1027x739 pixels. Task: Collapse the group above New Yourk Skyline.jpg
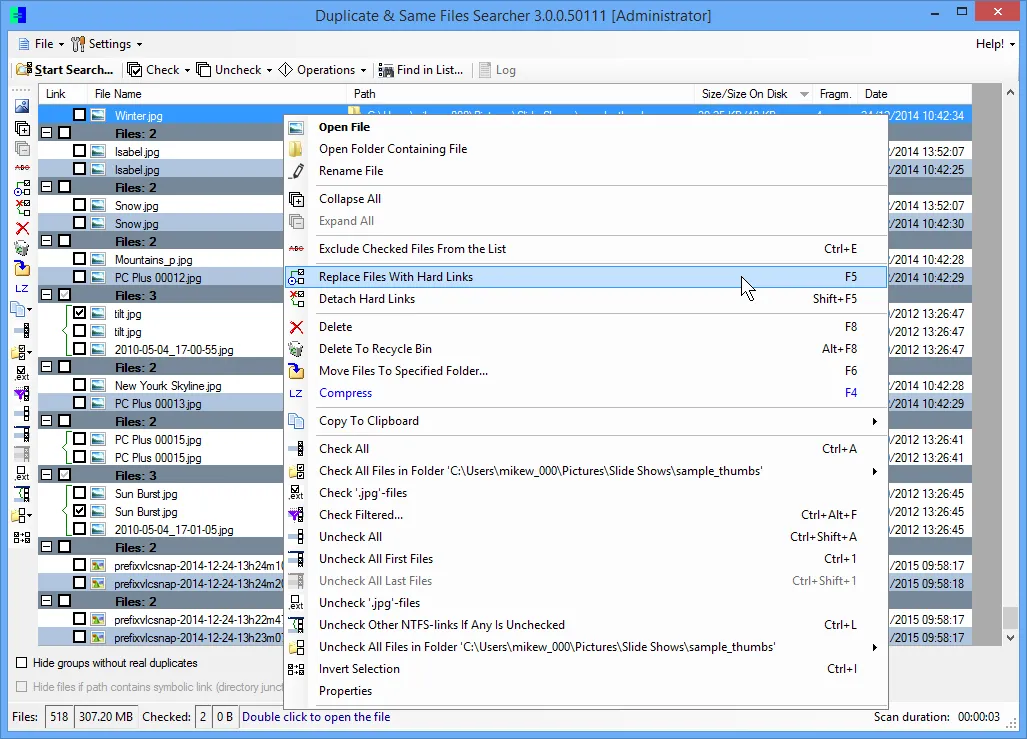click(47, 367)
